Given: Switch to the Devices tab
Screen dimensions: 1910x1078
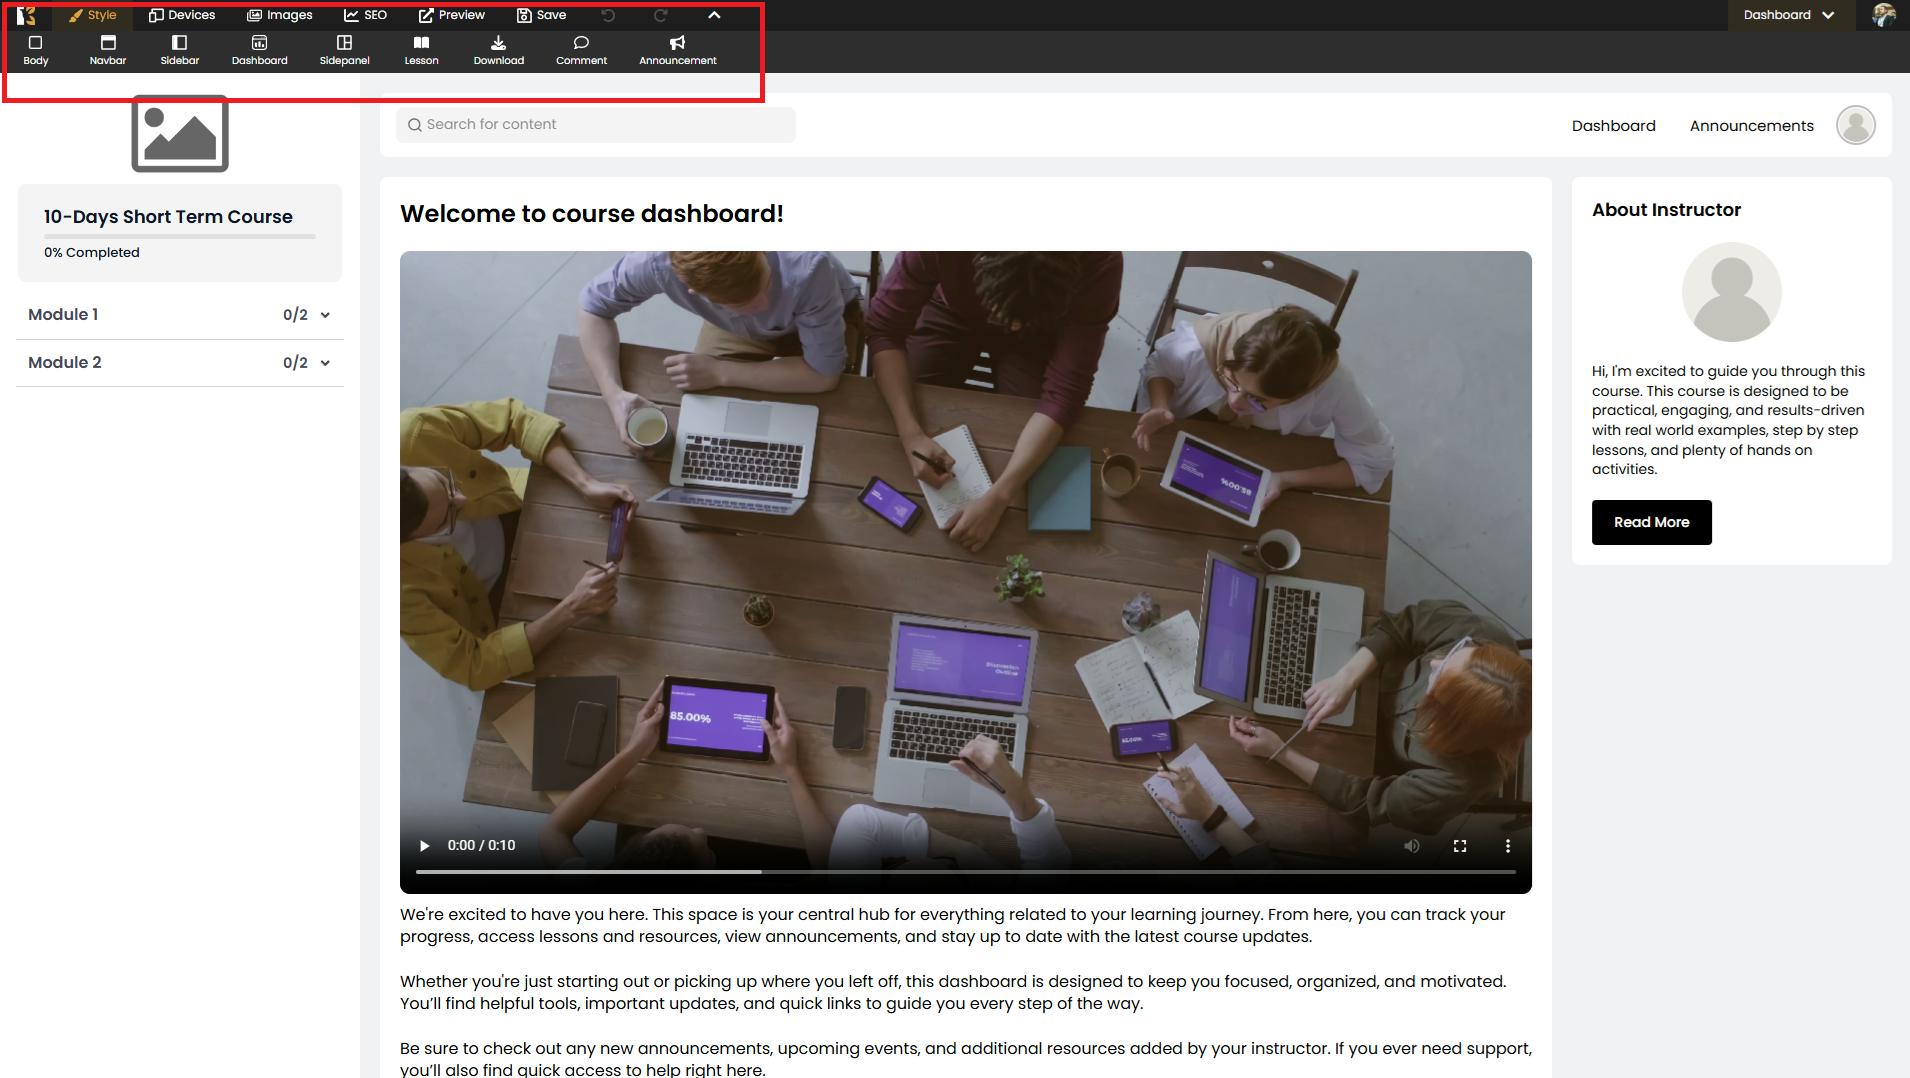Looking at the screenshot, I should pos(182,15).
